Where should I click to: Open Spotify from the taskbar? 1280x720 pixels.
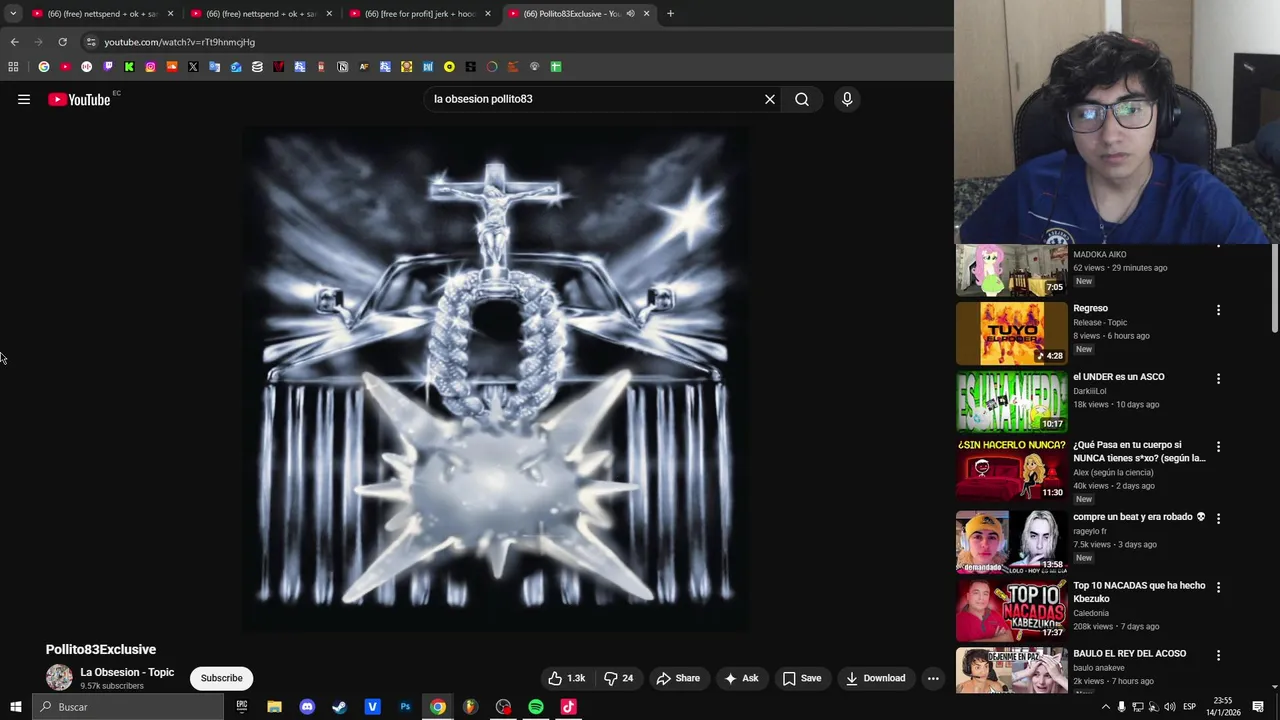536,707
